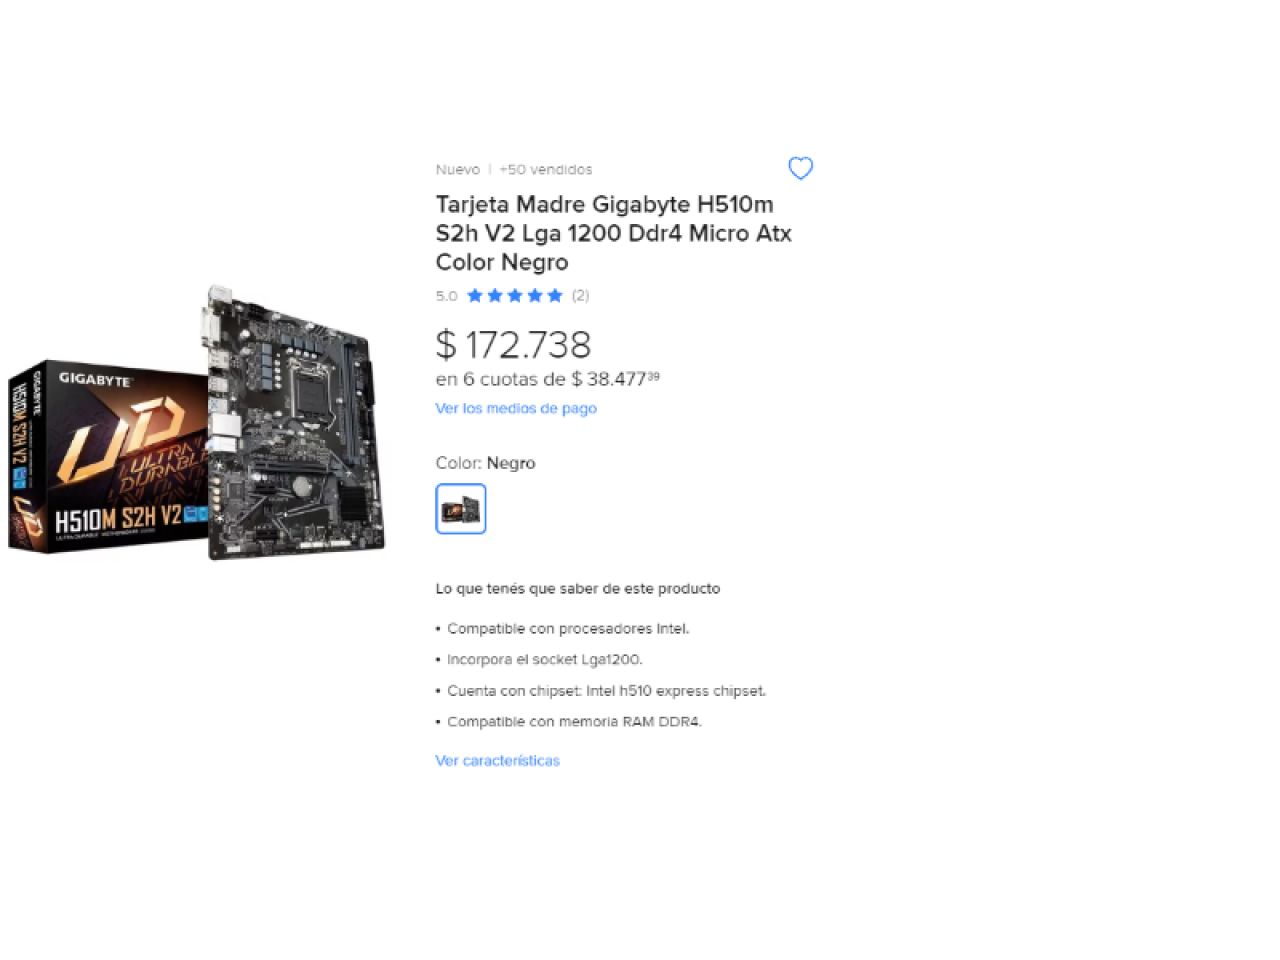Click the $ 172.738 price
This screenshot has width=1280, height=960.
point(513,345)
